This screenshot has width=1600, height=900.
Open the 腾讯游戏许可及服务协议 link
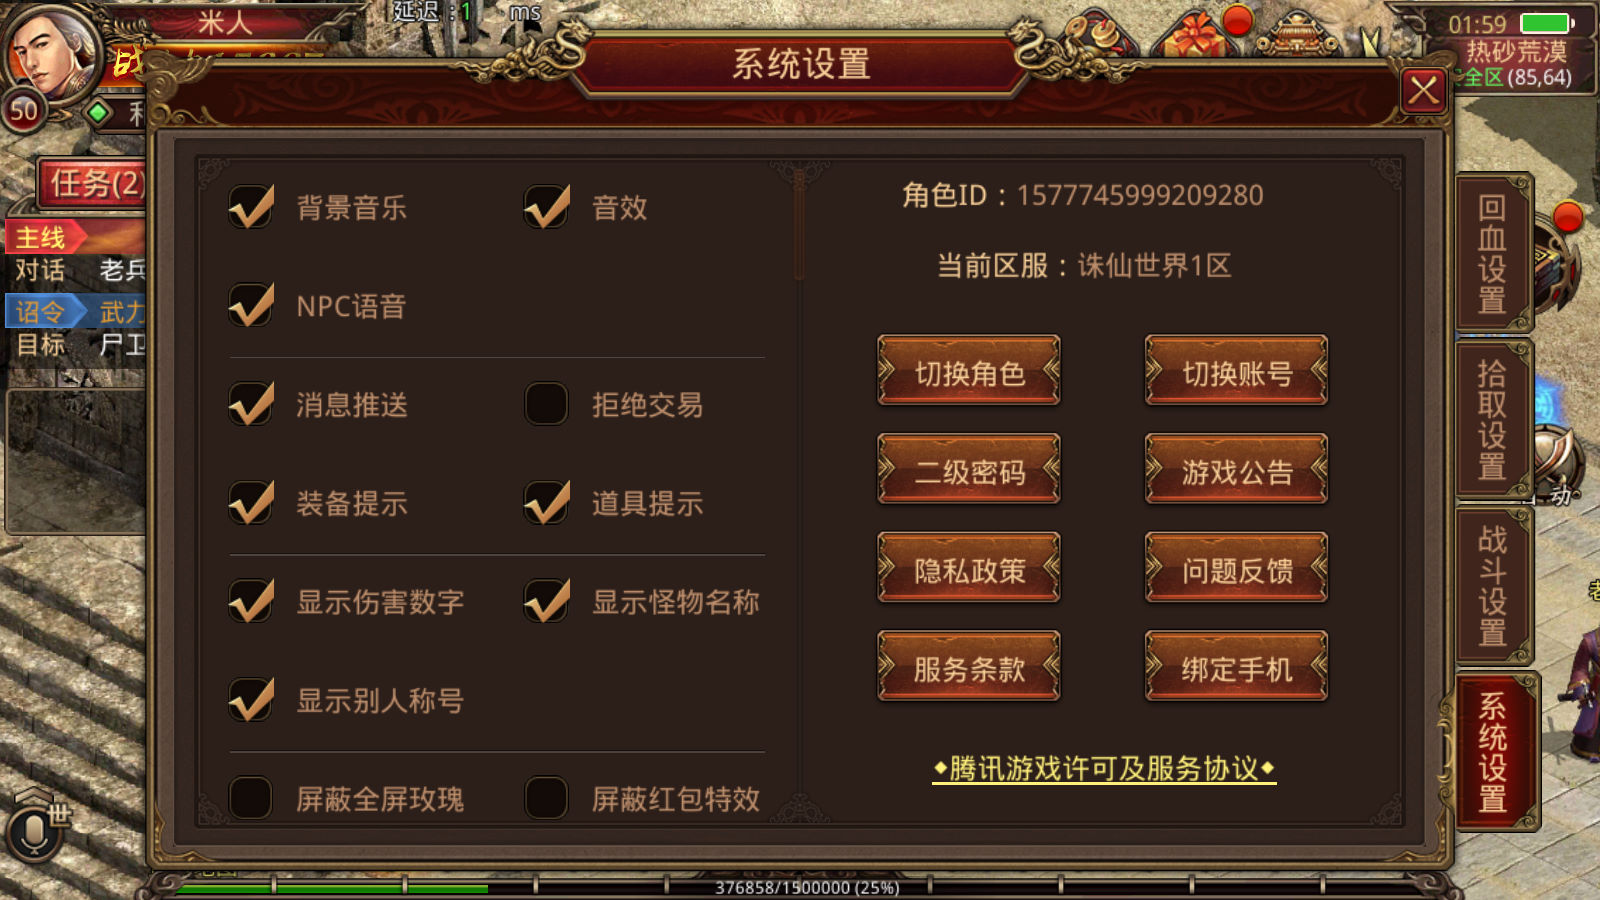click(1104, 768)
